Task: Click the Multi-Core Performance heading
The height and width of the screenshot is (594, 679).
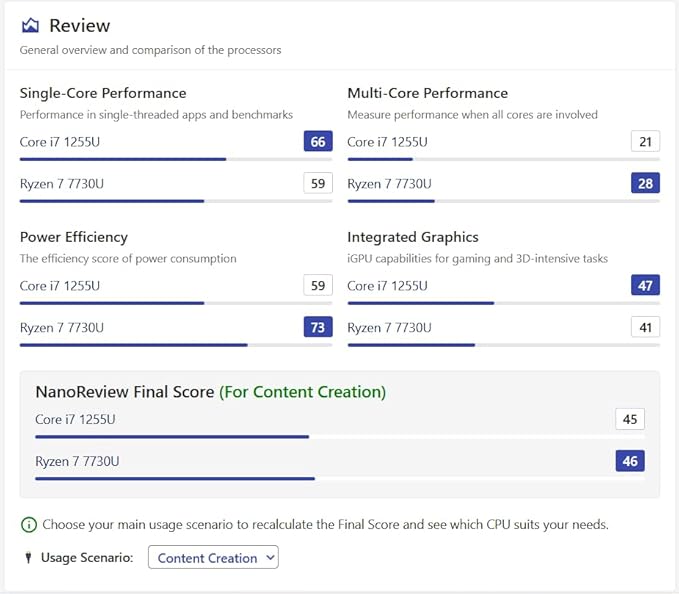Action: point(427,93)
